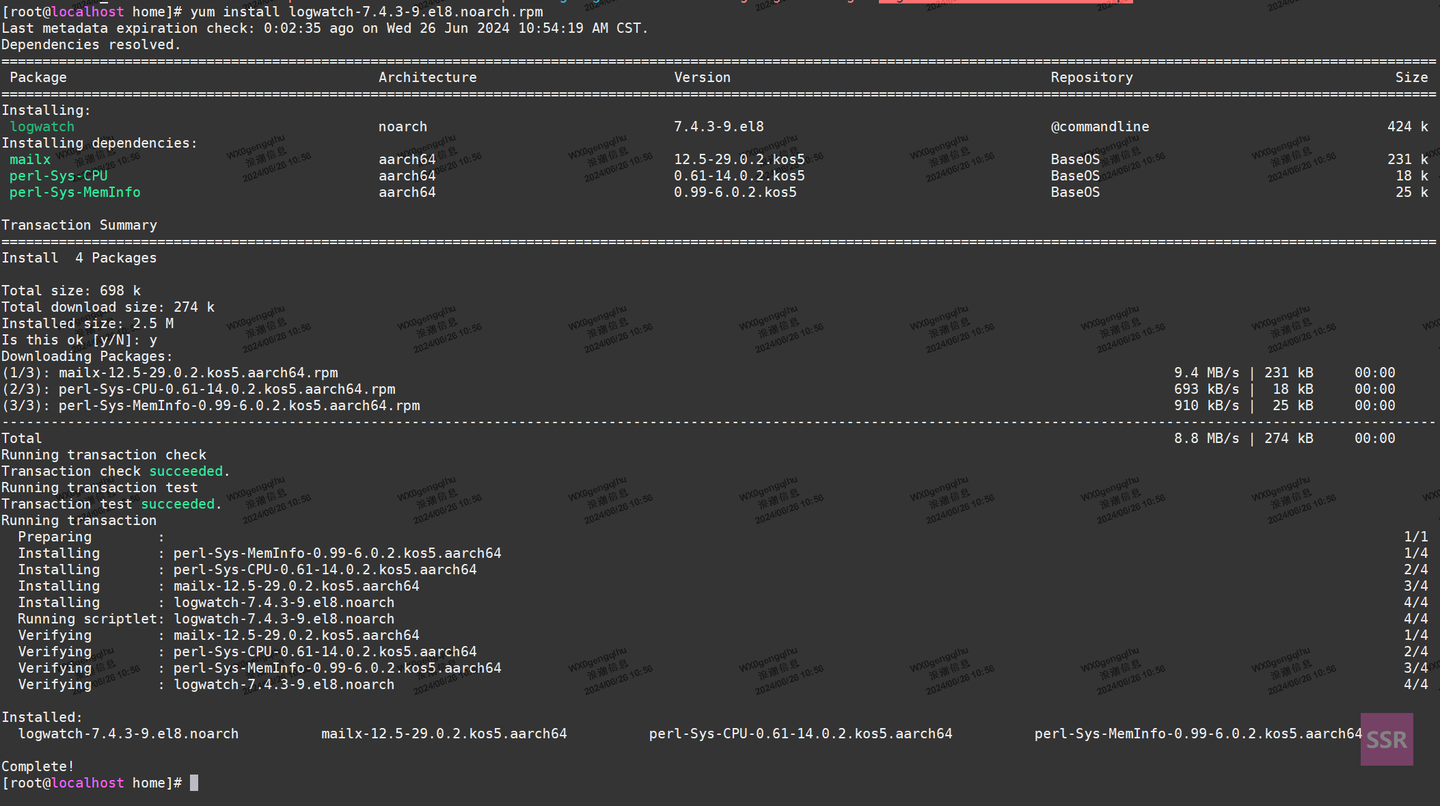Select the 'Last metadata expiration check' line
Image resolution: width=1440 pixels, height=806 pixels.
[325, 28]
